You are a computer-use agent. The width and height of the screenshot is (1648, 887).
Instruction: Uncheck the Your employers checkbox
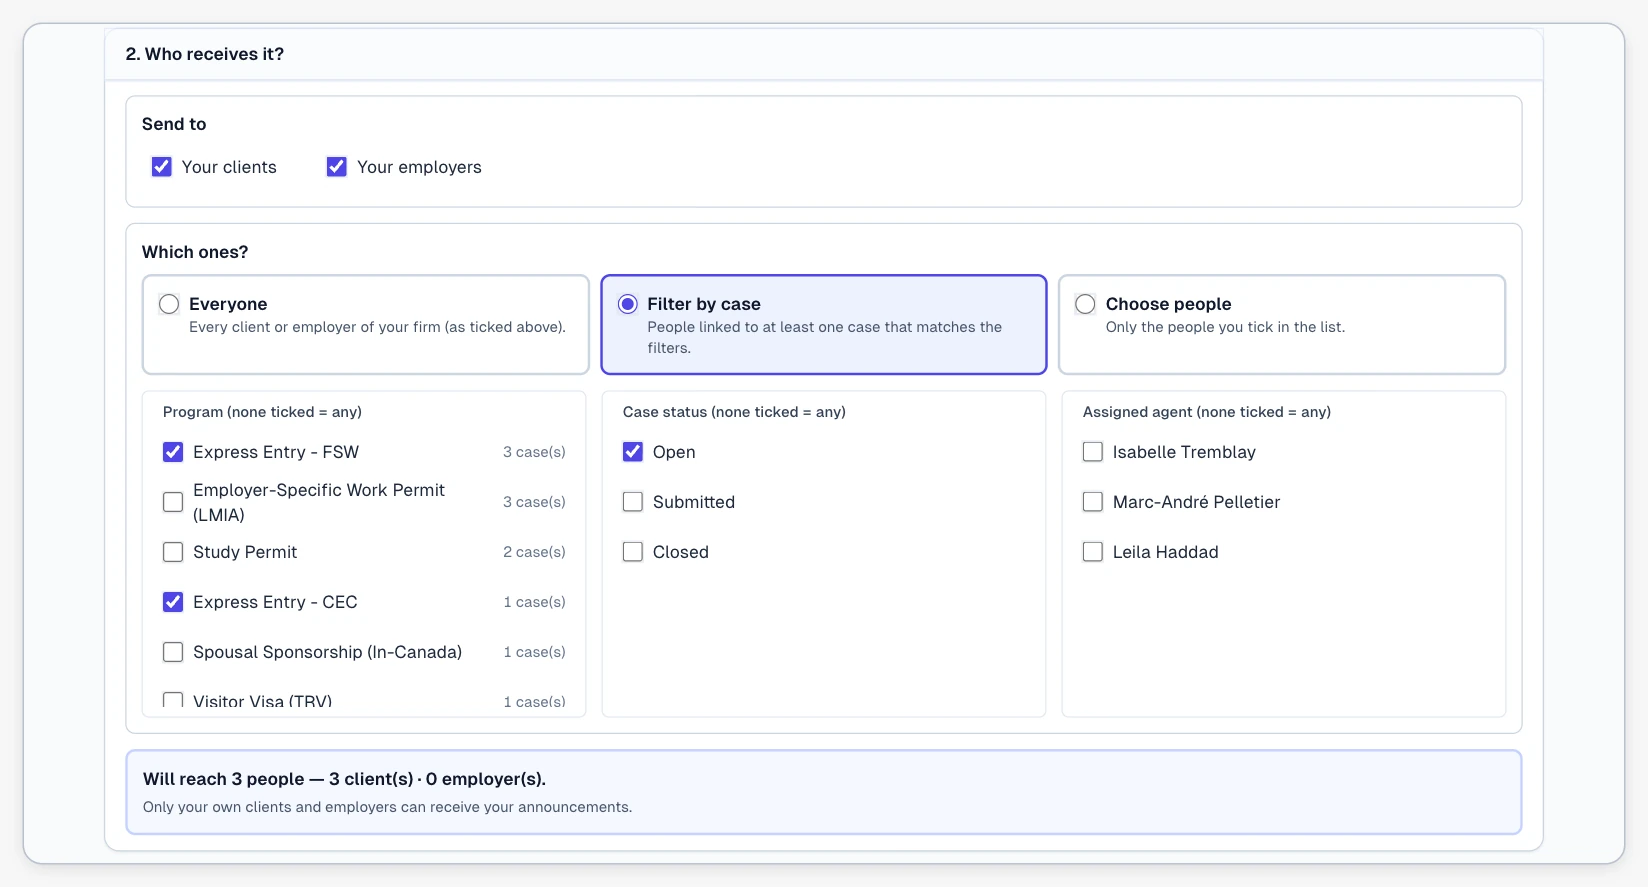click(x=337, y=167)
